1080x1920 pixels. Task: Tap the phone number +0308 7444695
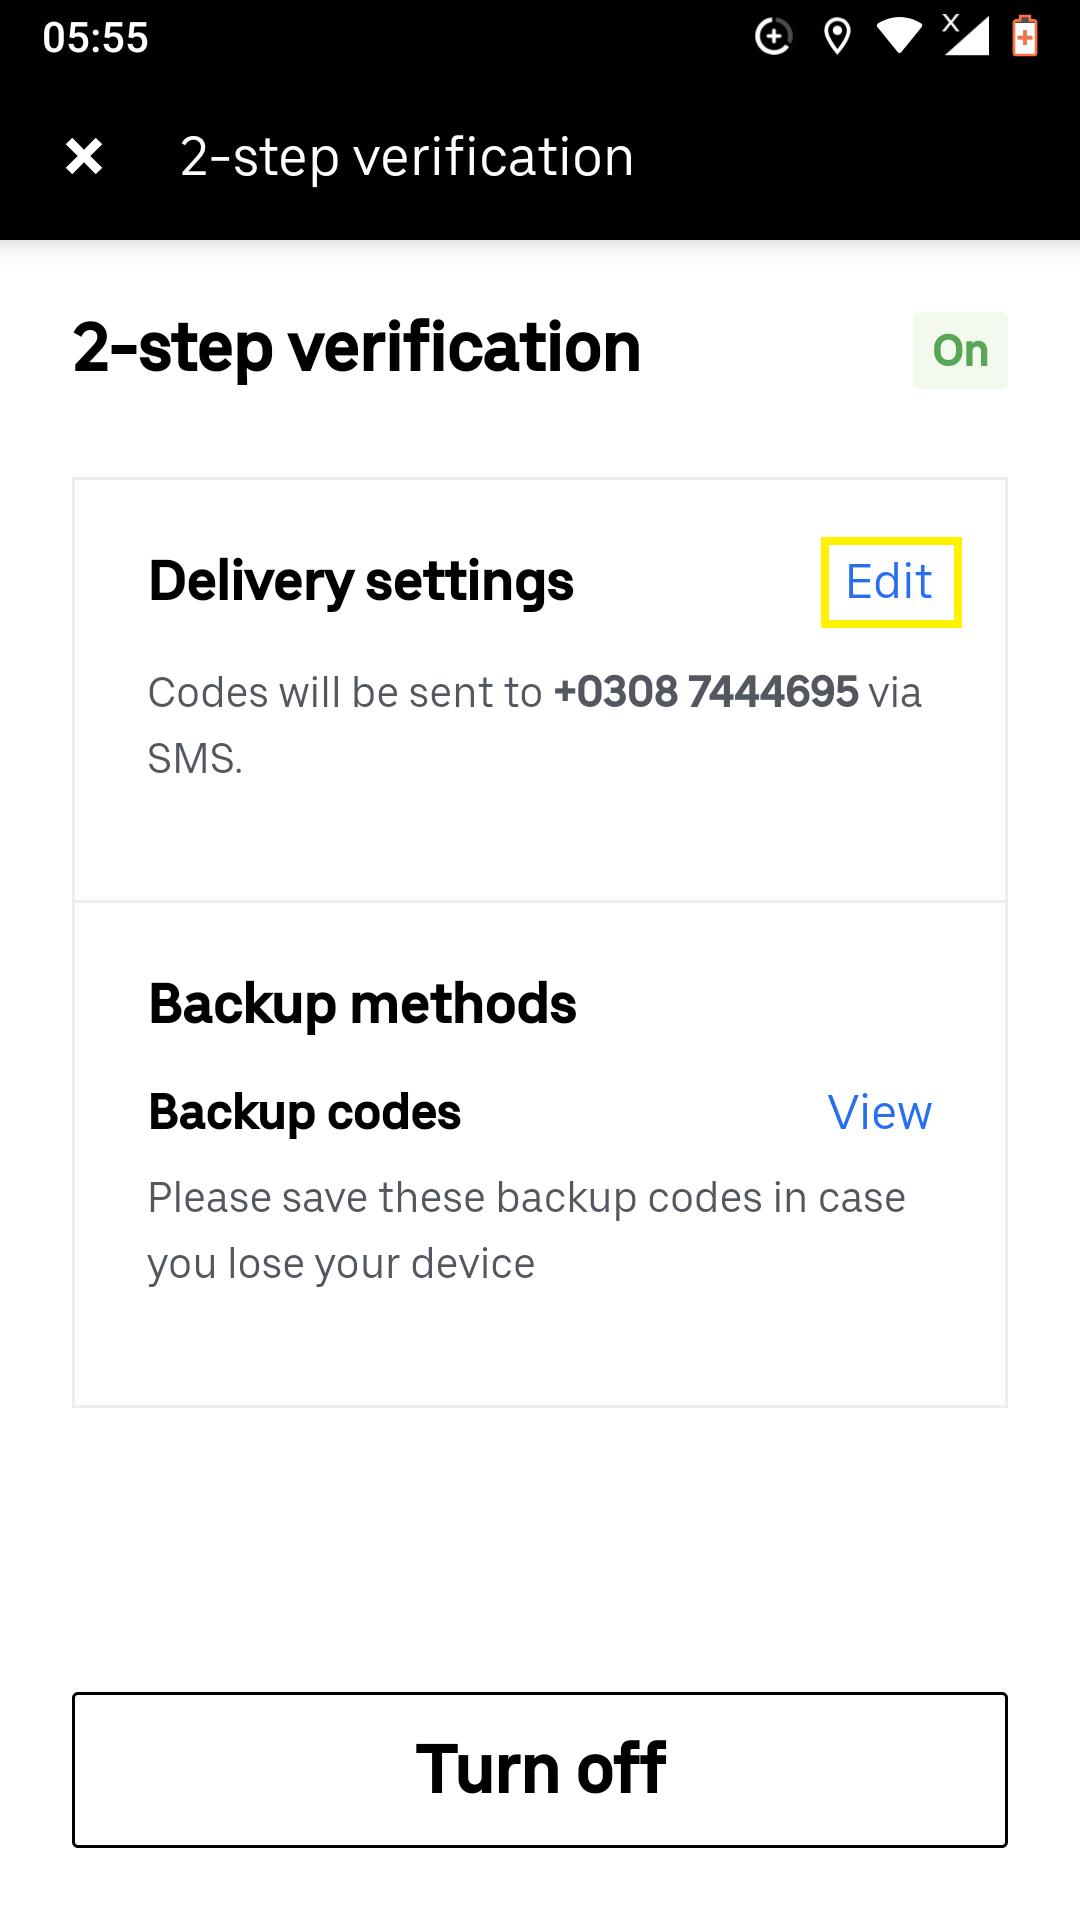tap(706, 692)
